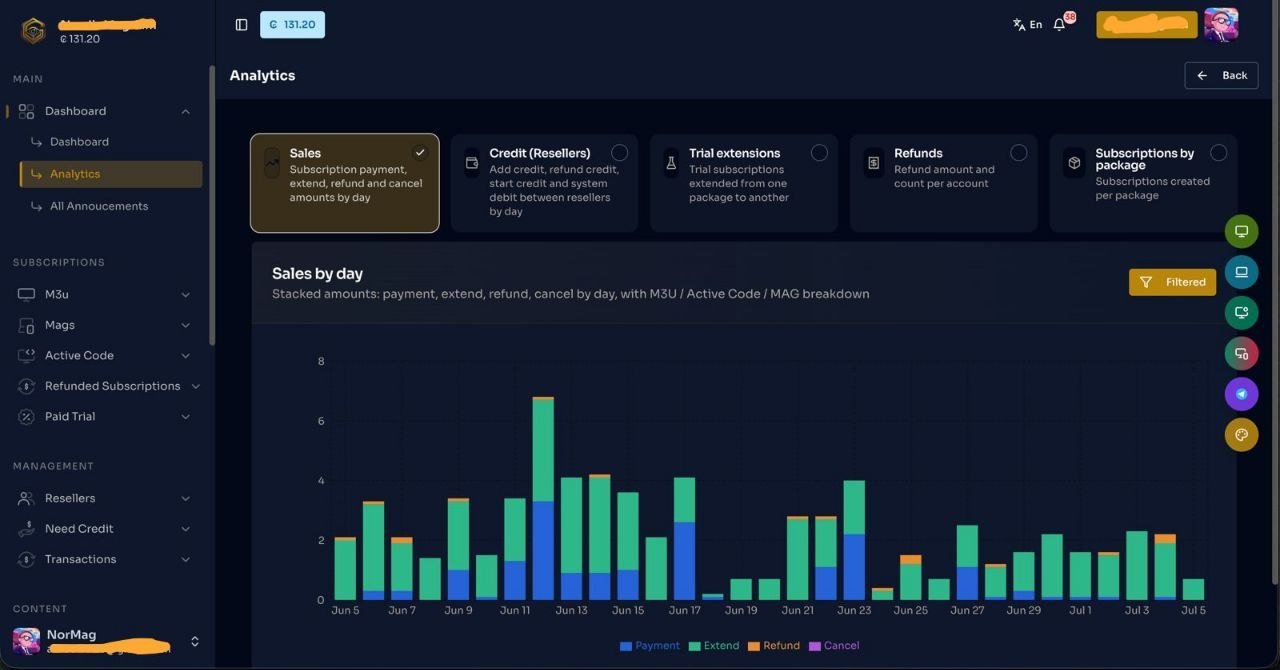Select the Refunds radio

[1019, 153]
